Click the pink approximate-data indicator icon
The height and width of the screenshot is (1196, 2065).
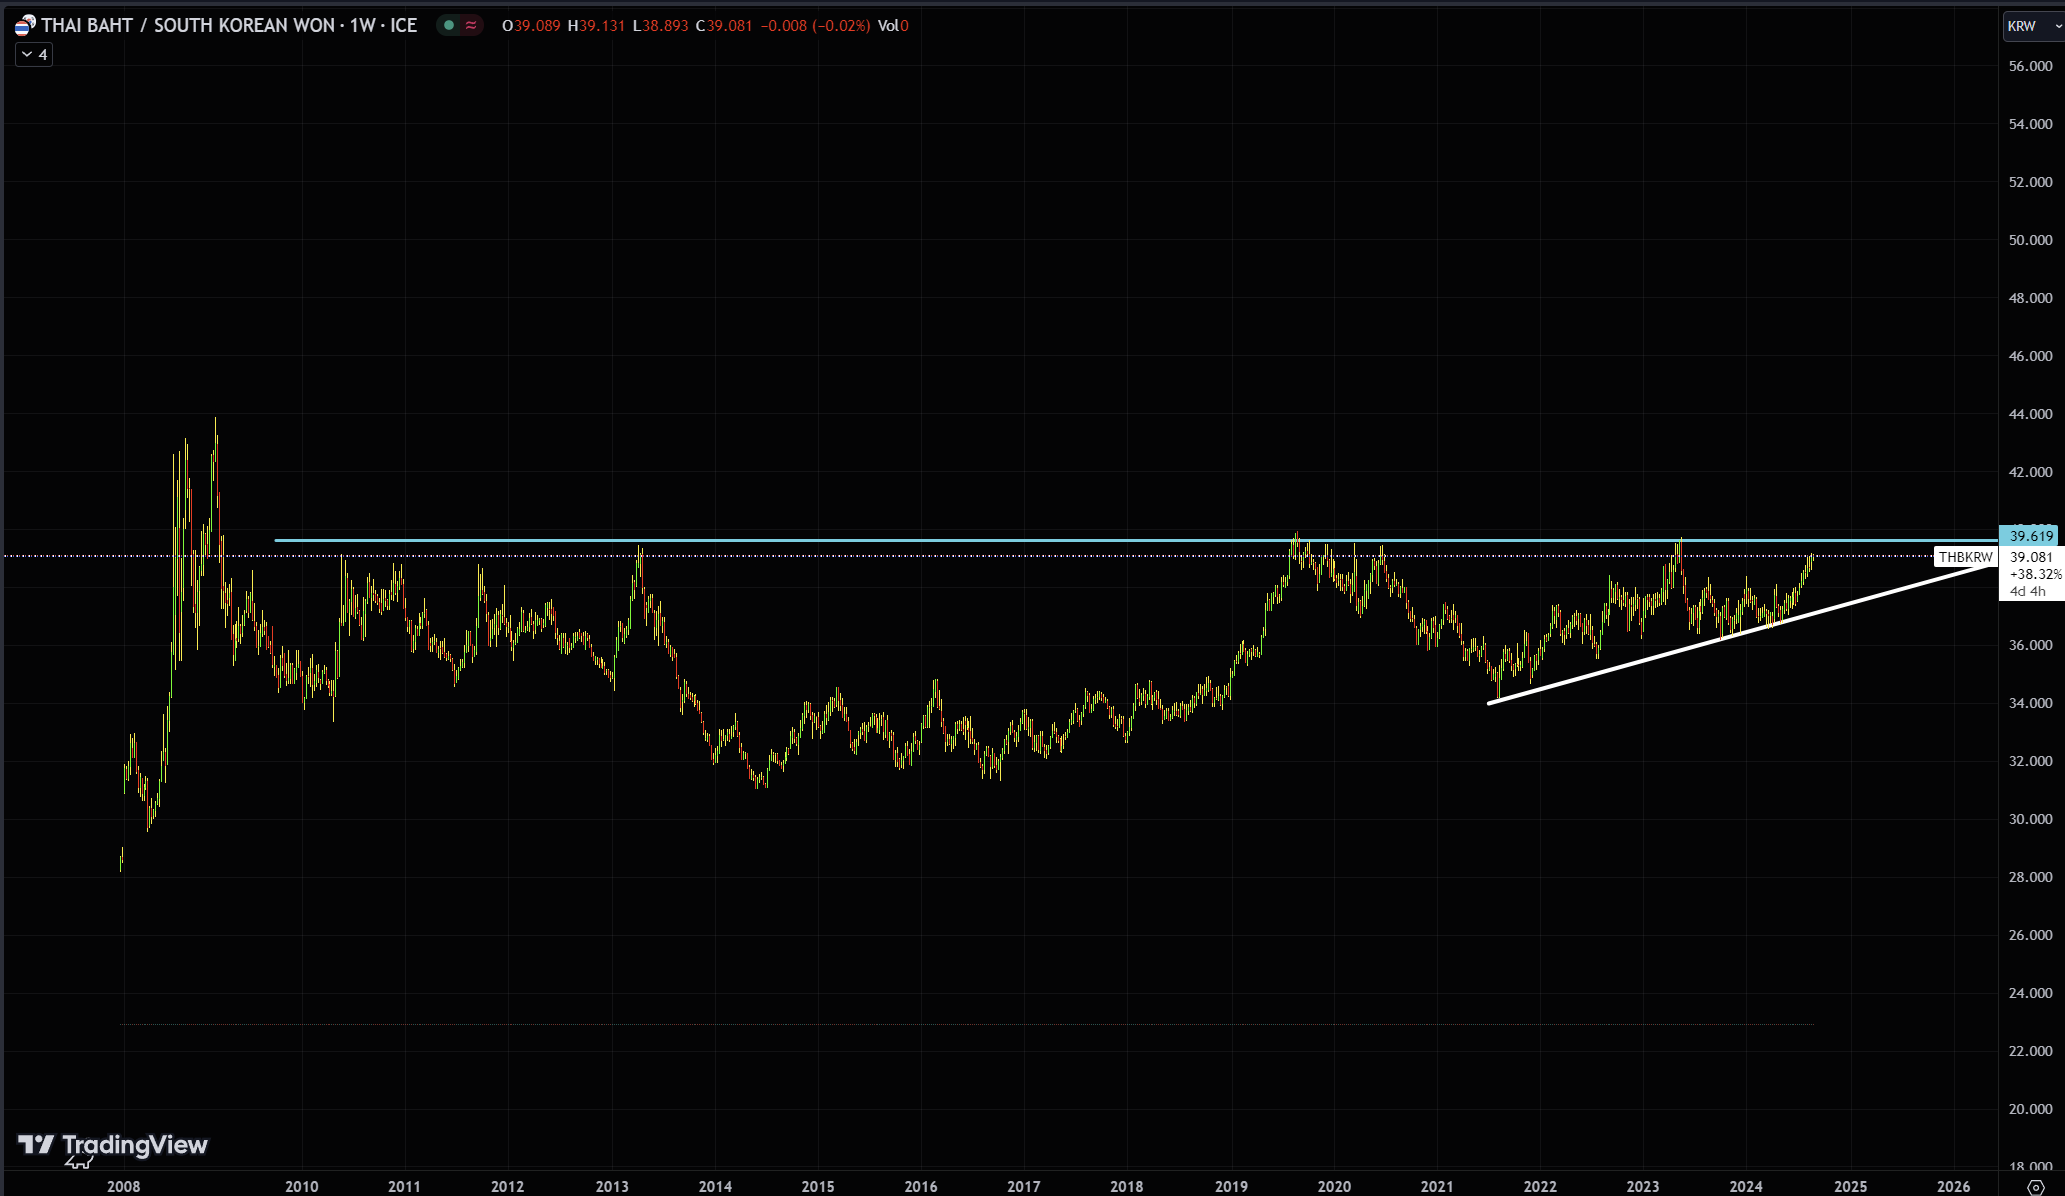(471, 26)
